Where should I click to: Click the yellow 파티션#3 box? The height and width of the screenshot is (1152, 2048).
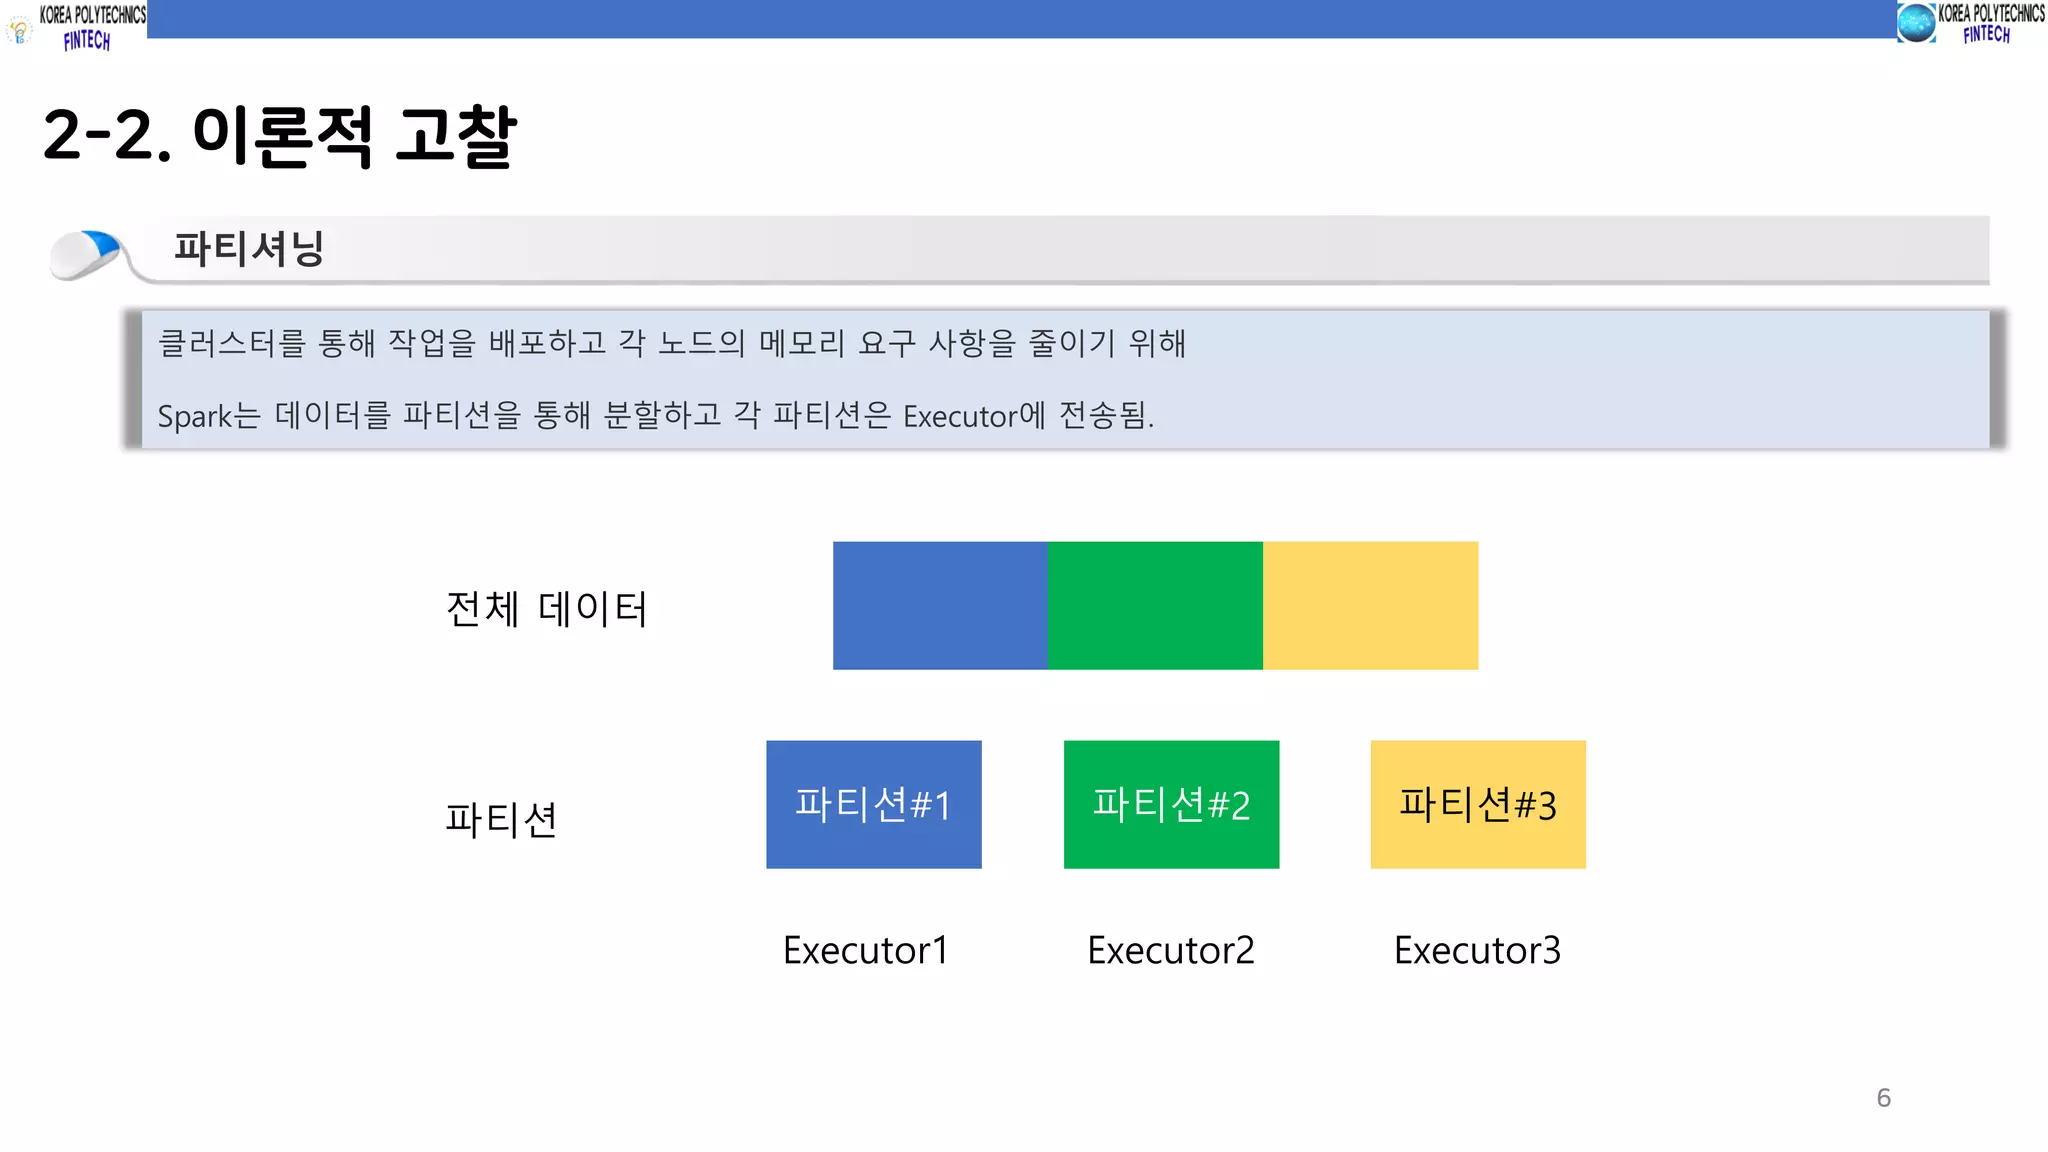(1477, 804)
